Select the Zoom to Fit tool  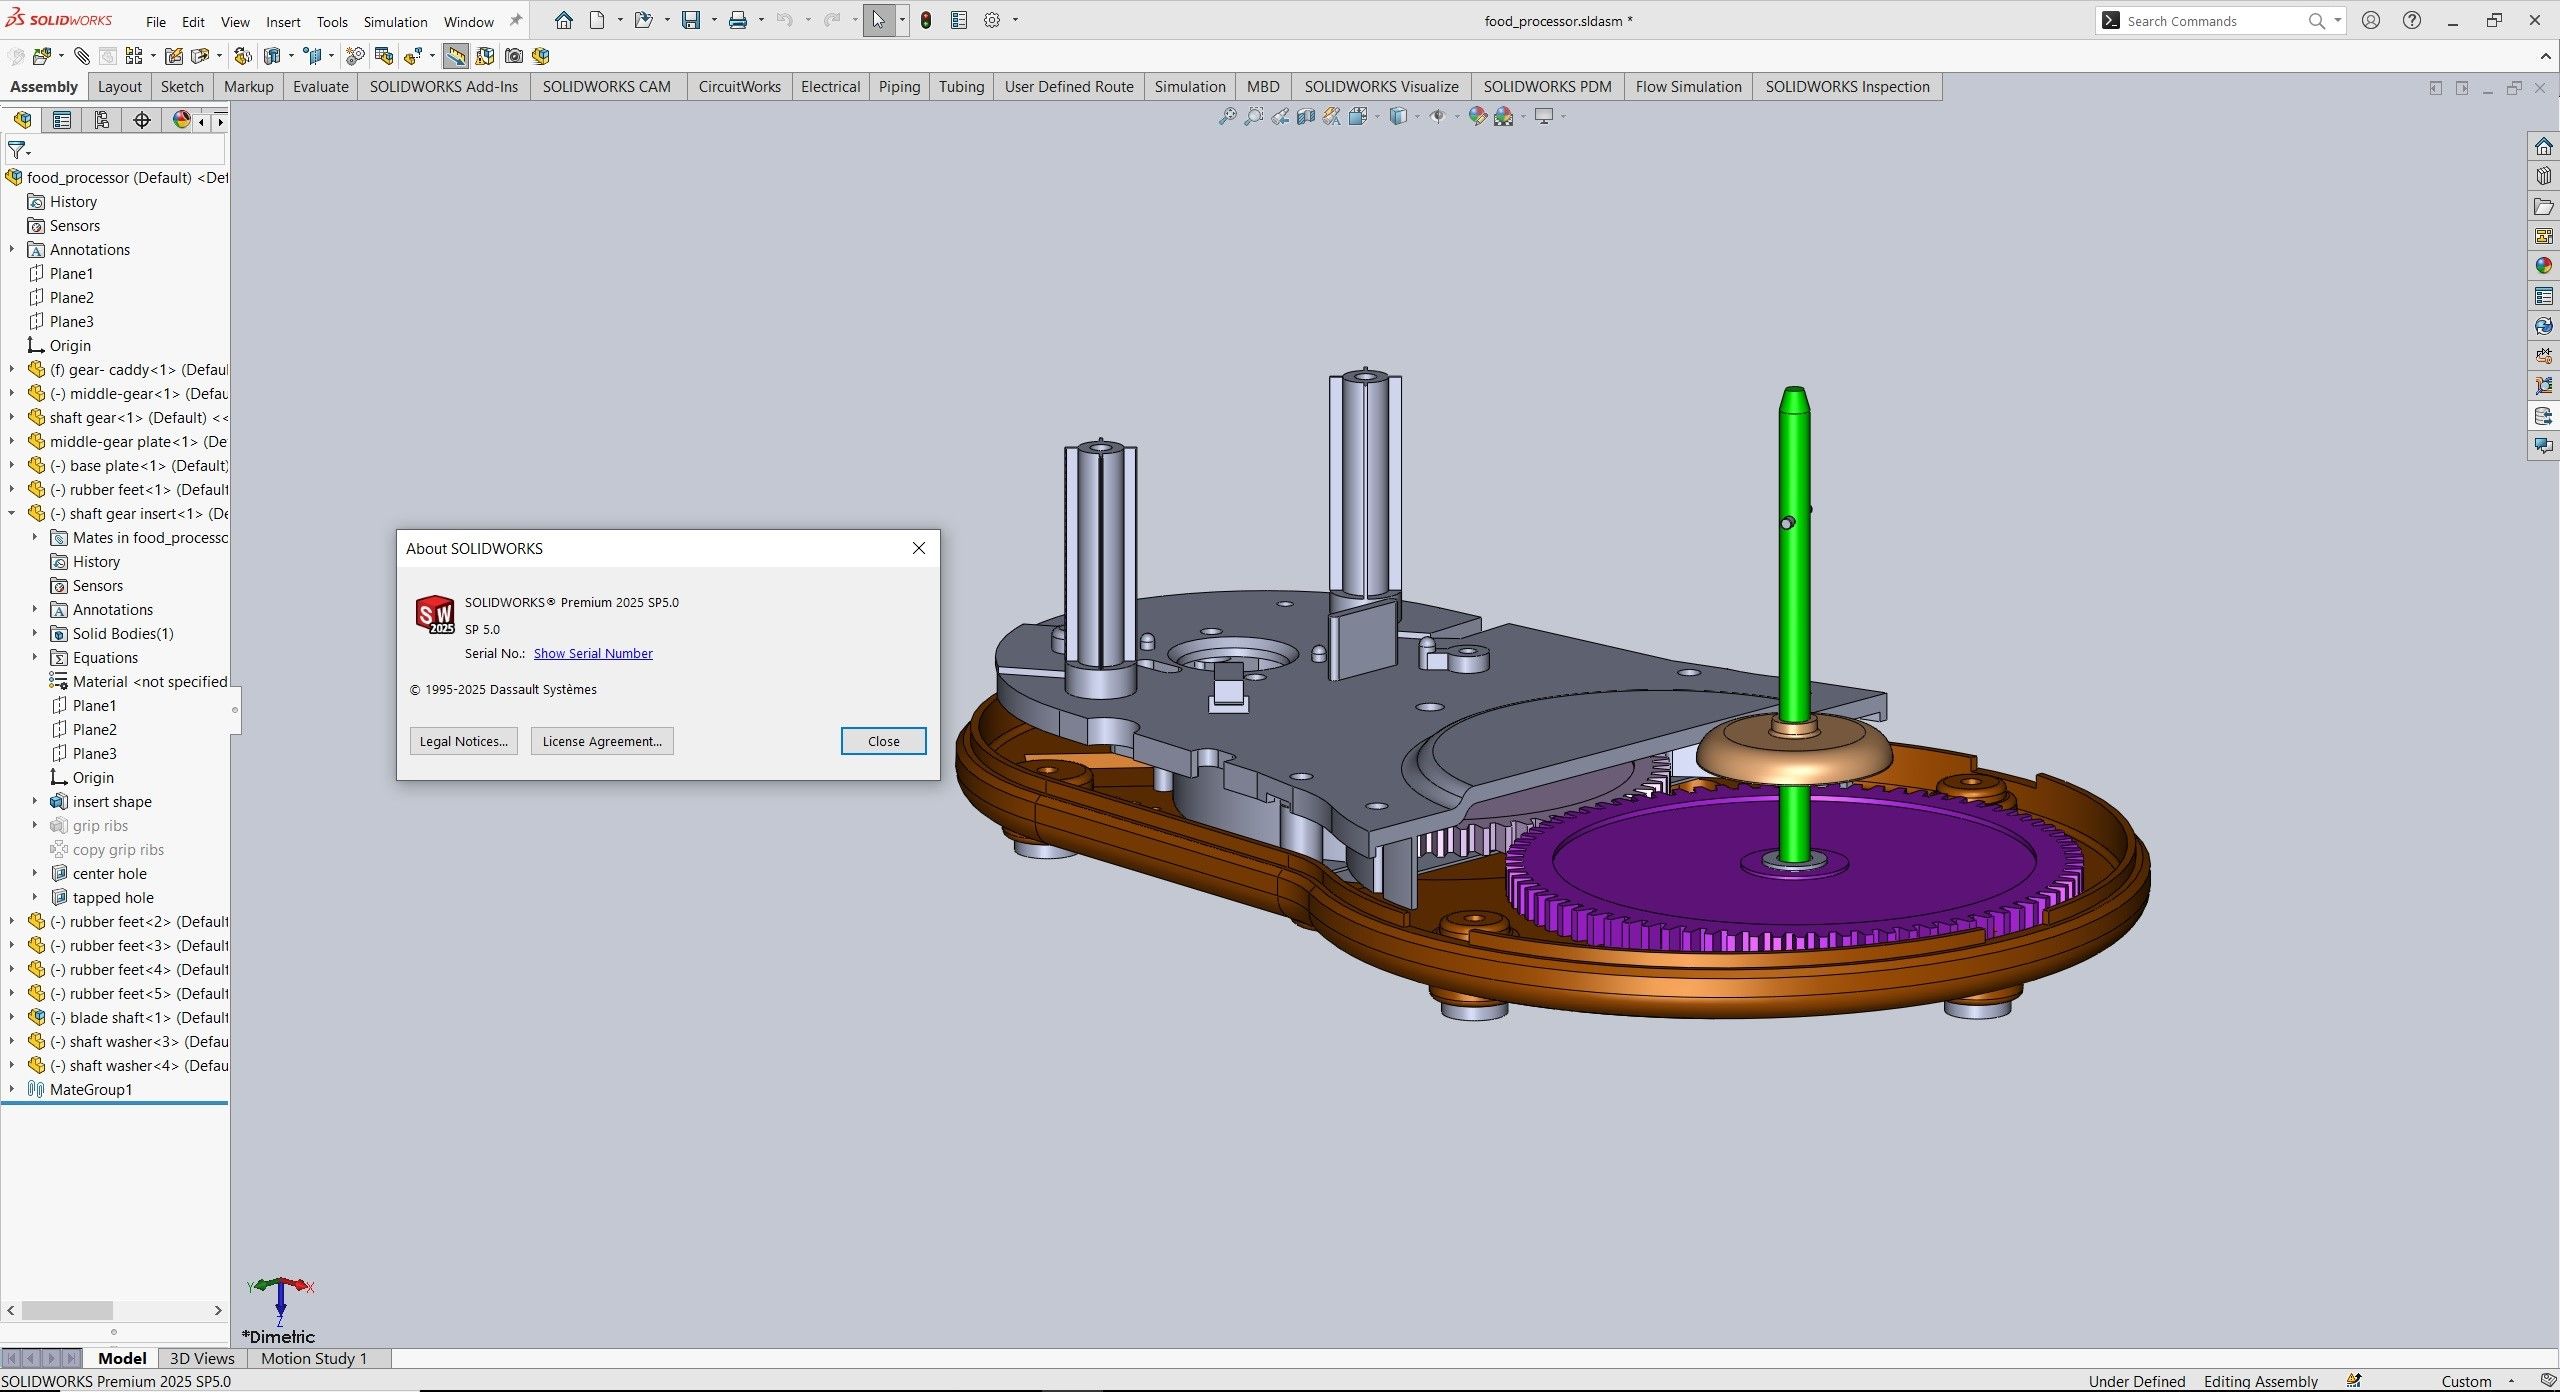point(1228,116)
